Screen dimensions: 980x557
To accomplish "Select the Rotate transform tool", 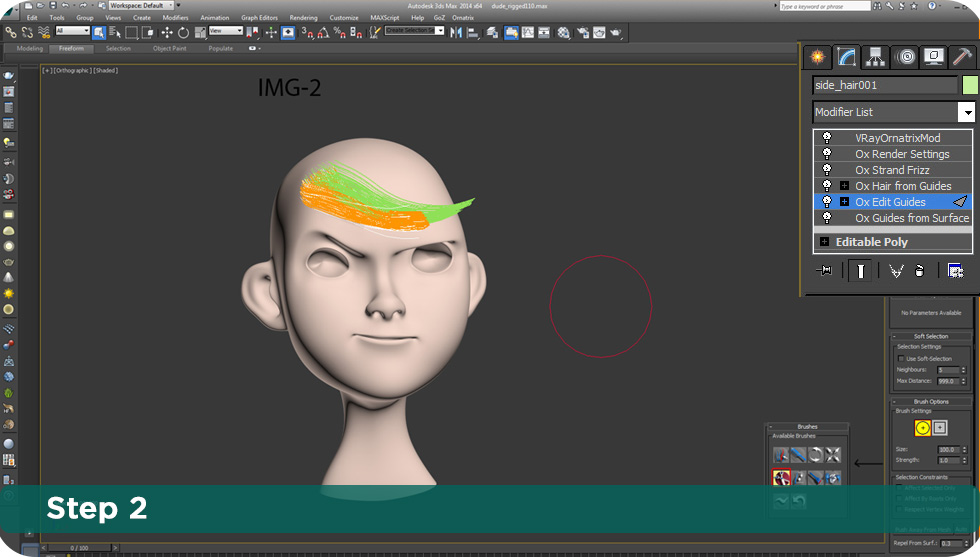I will [183, 33].
